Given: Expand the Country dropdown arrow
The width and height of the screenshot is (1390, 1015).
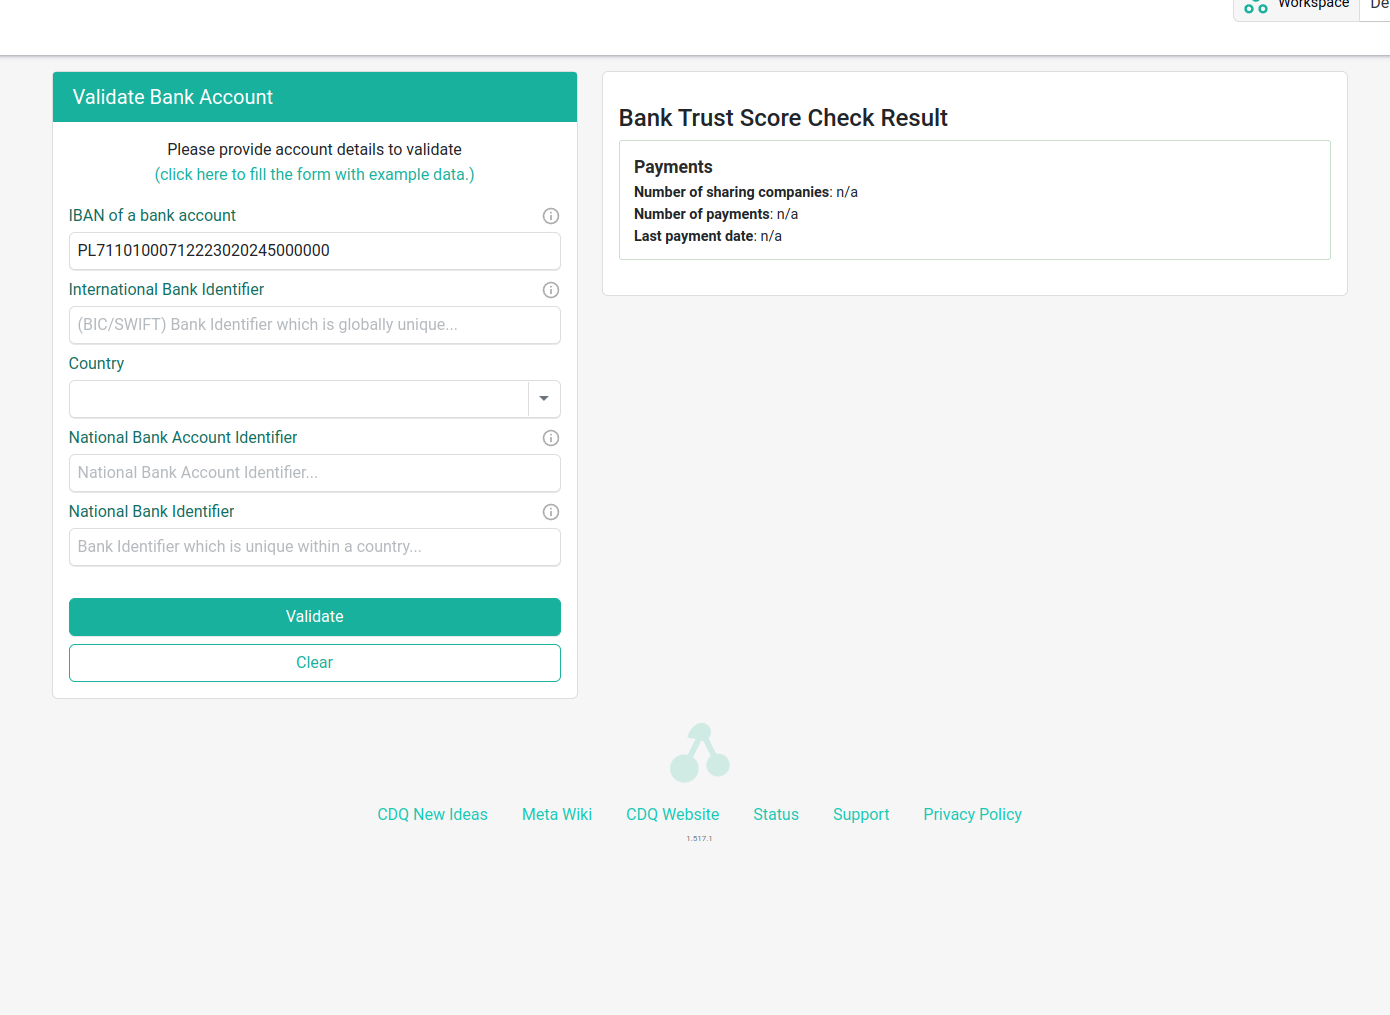Looking at the screenshot, I should [x=544, y=399].
